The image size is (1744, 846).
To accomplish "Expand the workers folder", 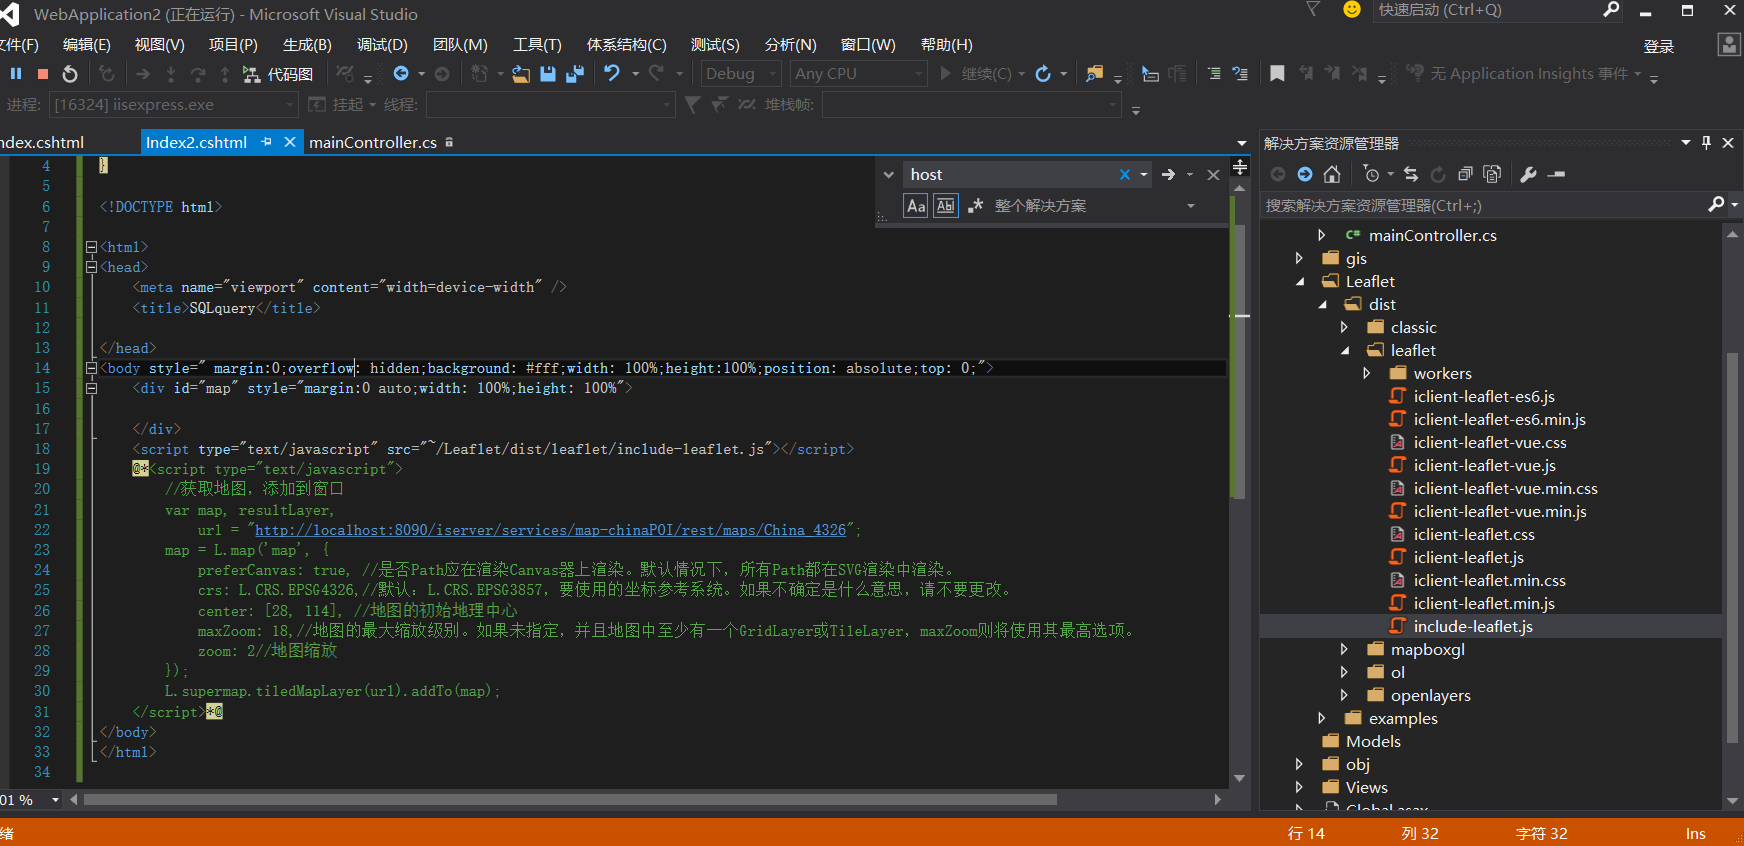I will click(1367, 373).
